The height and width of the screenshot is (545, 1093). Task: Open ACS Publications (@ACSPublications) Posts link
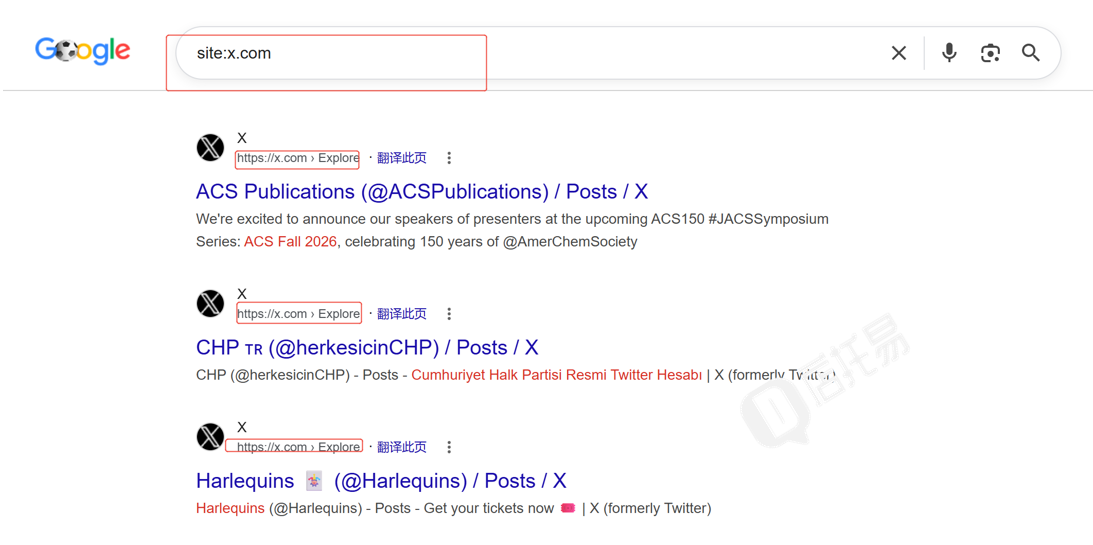422,192
